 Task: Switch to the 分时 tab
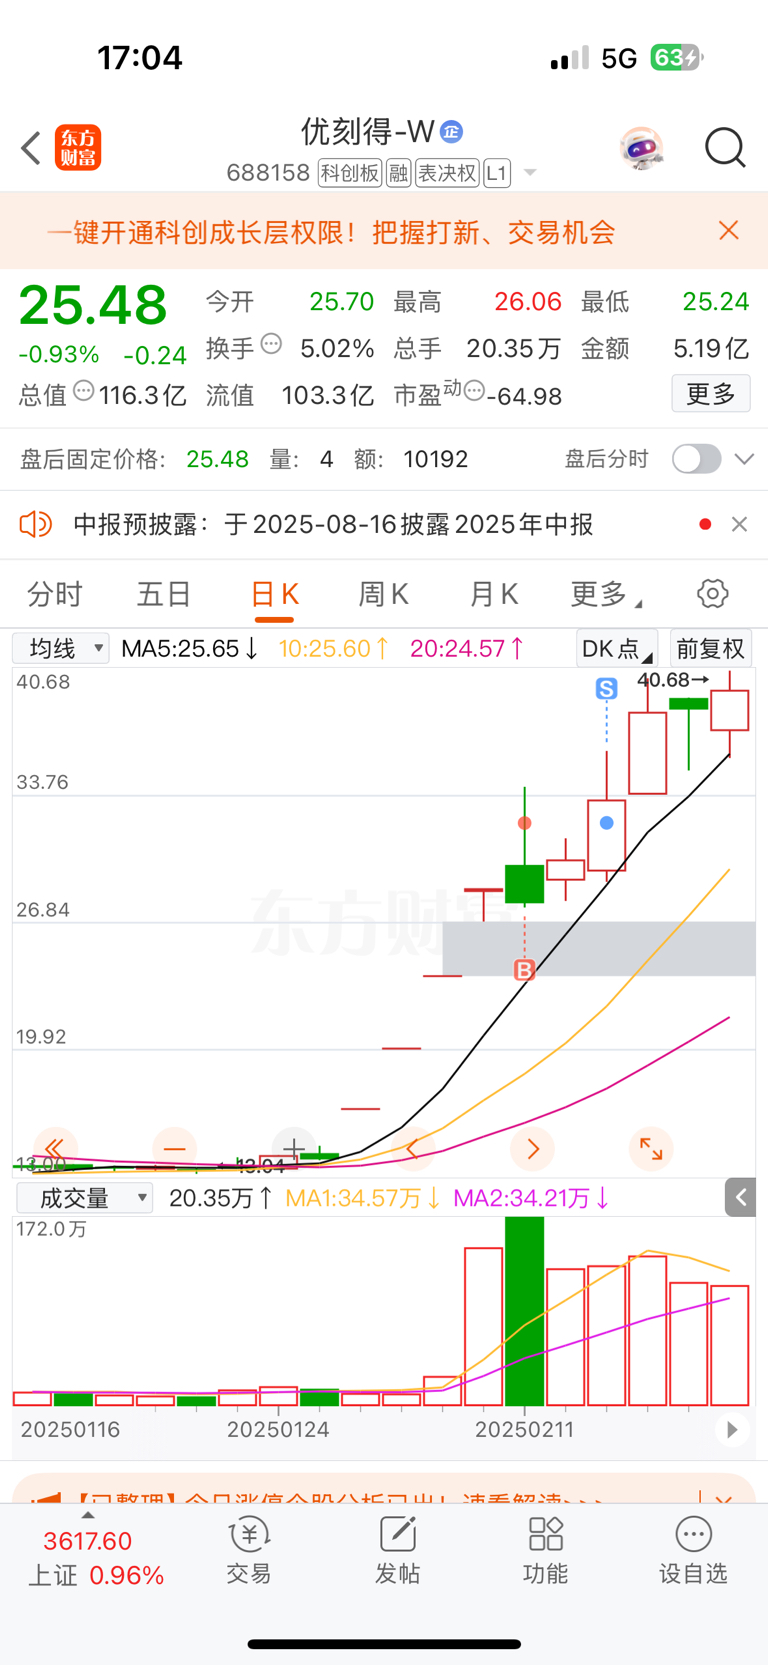tap(55, 594)
